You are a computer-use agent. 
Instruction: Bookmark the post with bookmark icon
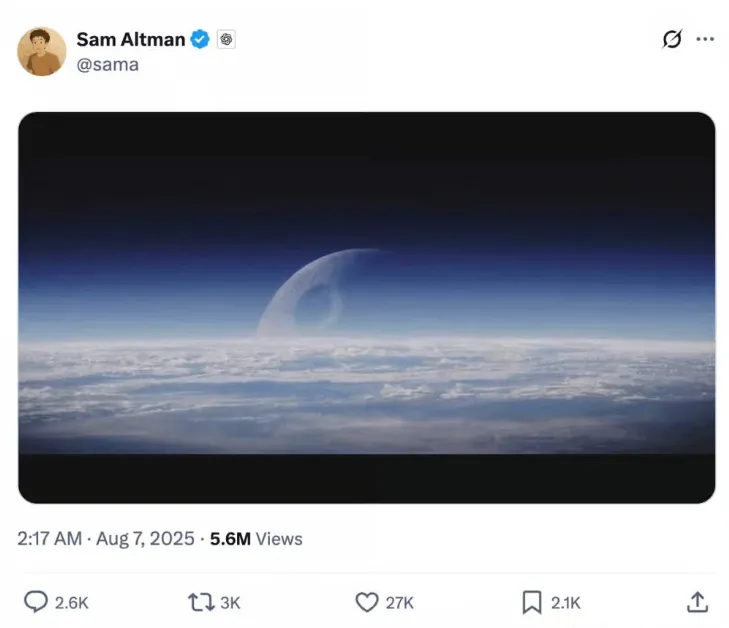tap(532, 602)
